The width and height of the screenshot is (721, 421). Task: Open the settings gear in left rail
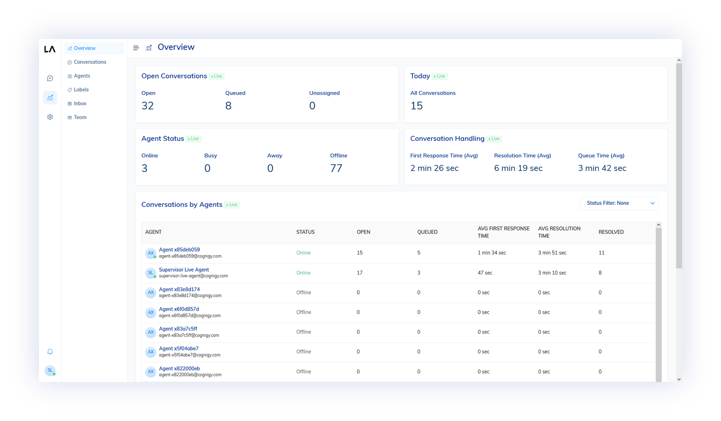pyautogui.click(x=50, y=117)
